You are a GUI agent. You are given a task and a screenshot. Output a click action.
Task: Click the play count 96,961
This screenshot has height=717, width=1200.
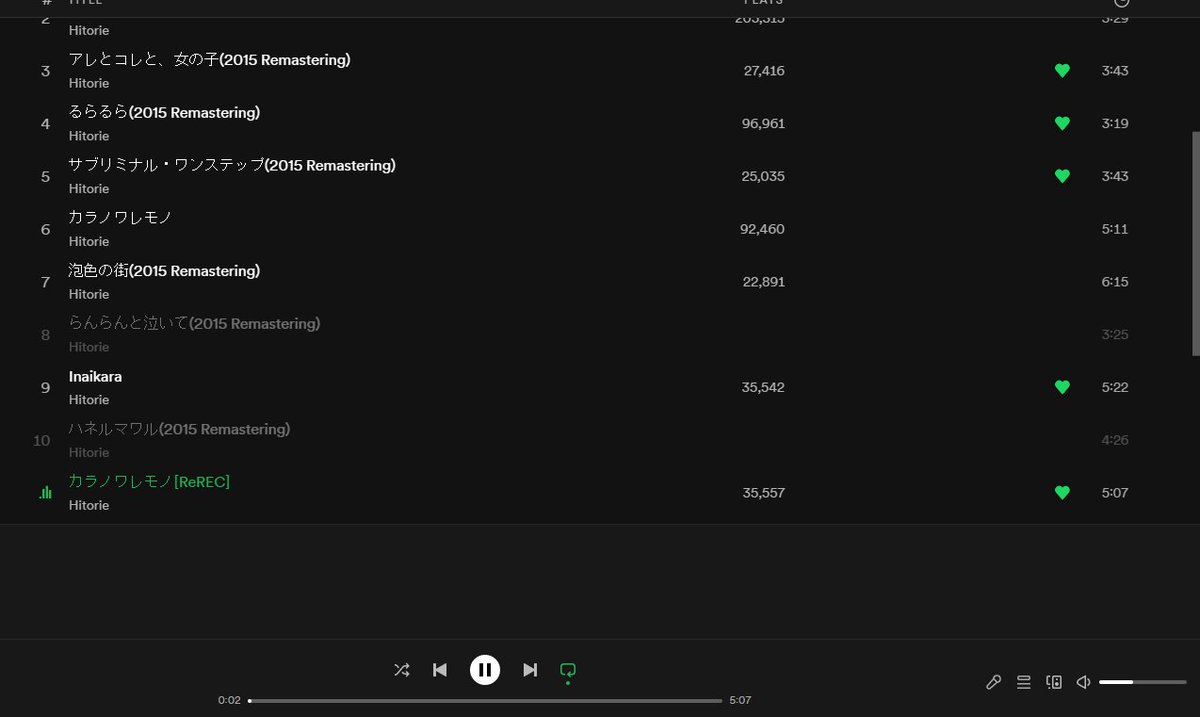(x=764, y=124)
